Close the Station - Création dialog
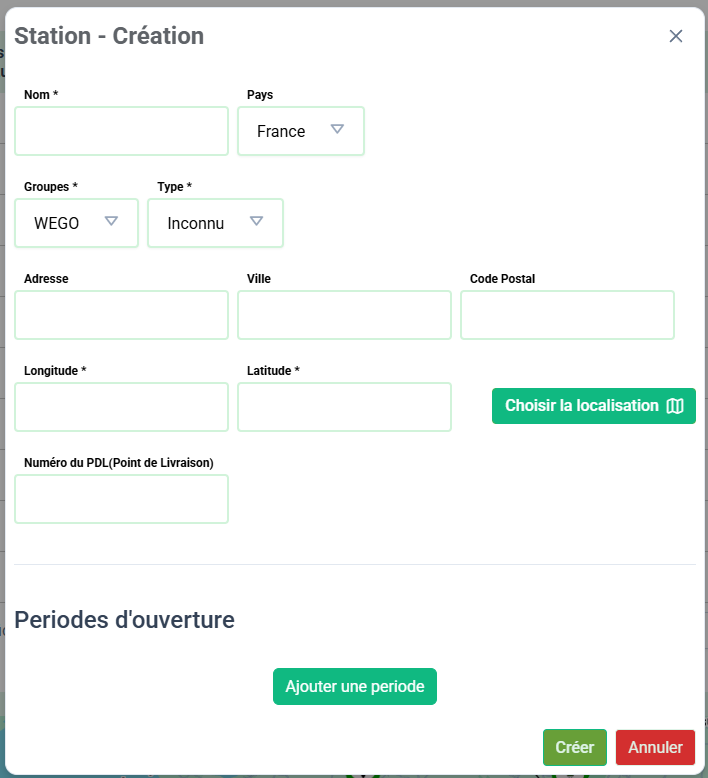The height and width of the screenshot is (778, 708). point(676,36)
